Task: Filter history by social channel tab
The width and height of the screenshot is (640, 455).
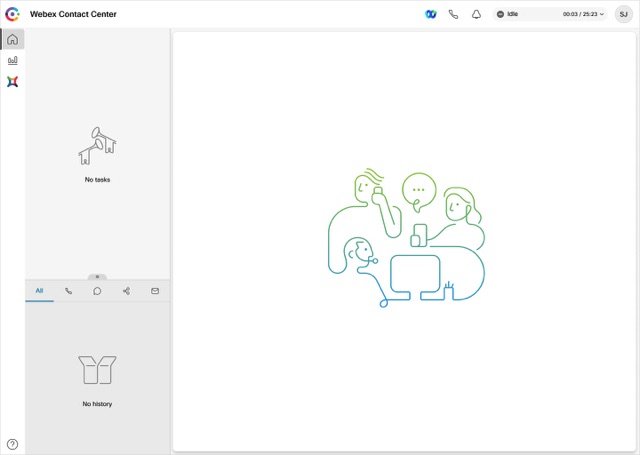Action: coord(126,291)
